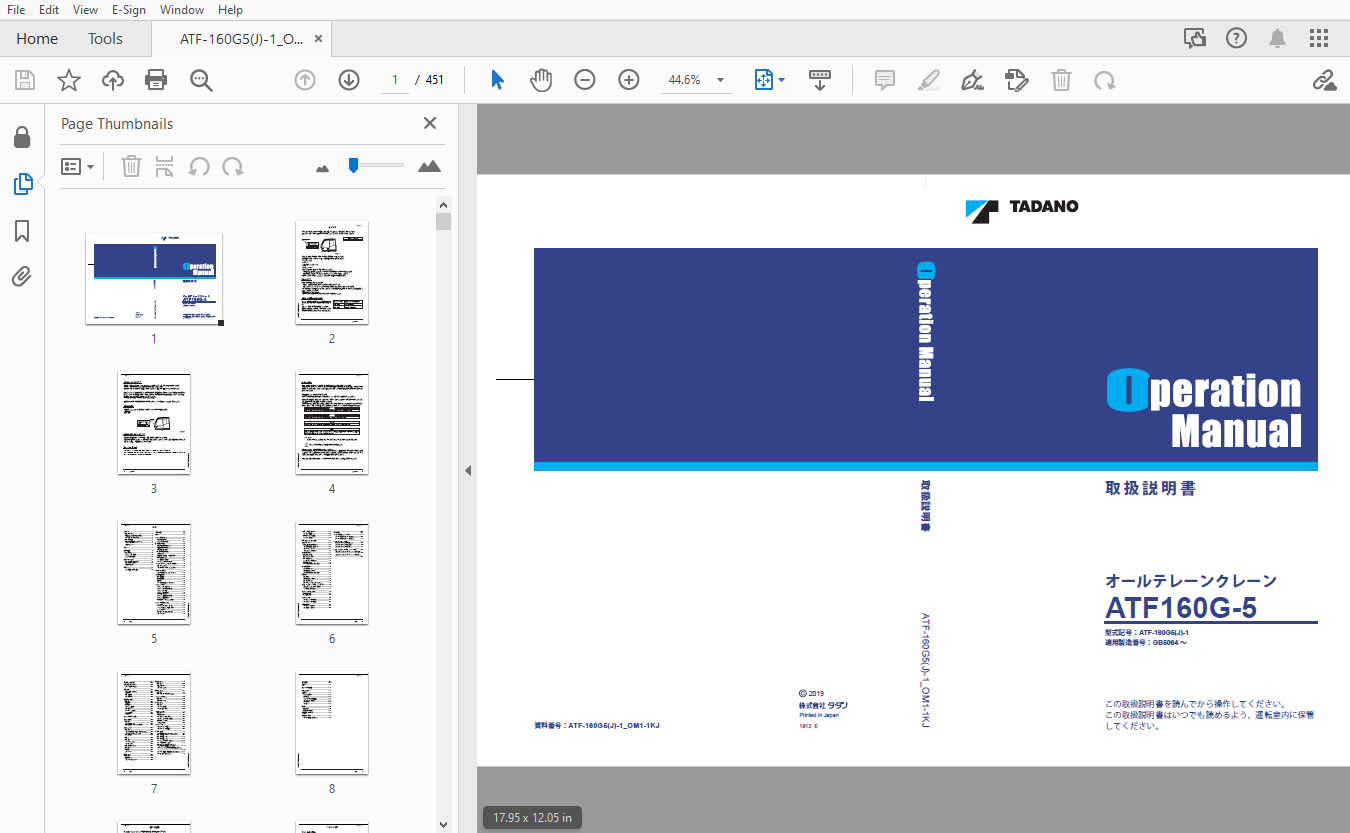The height and width of the screenshot is (833, 1350).
Task: Select page 1 thumbnail
Action: (154, 278)
